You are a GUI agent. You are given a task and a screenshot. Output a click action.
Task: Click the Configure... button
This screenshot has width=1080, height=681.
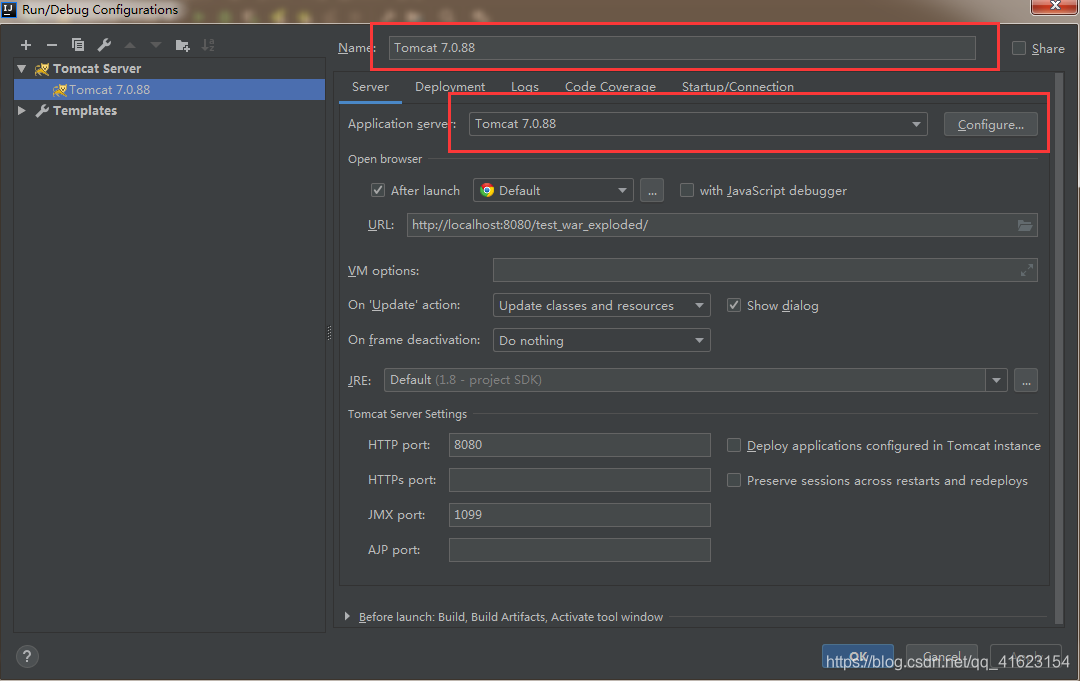[x=990, y=125]
